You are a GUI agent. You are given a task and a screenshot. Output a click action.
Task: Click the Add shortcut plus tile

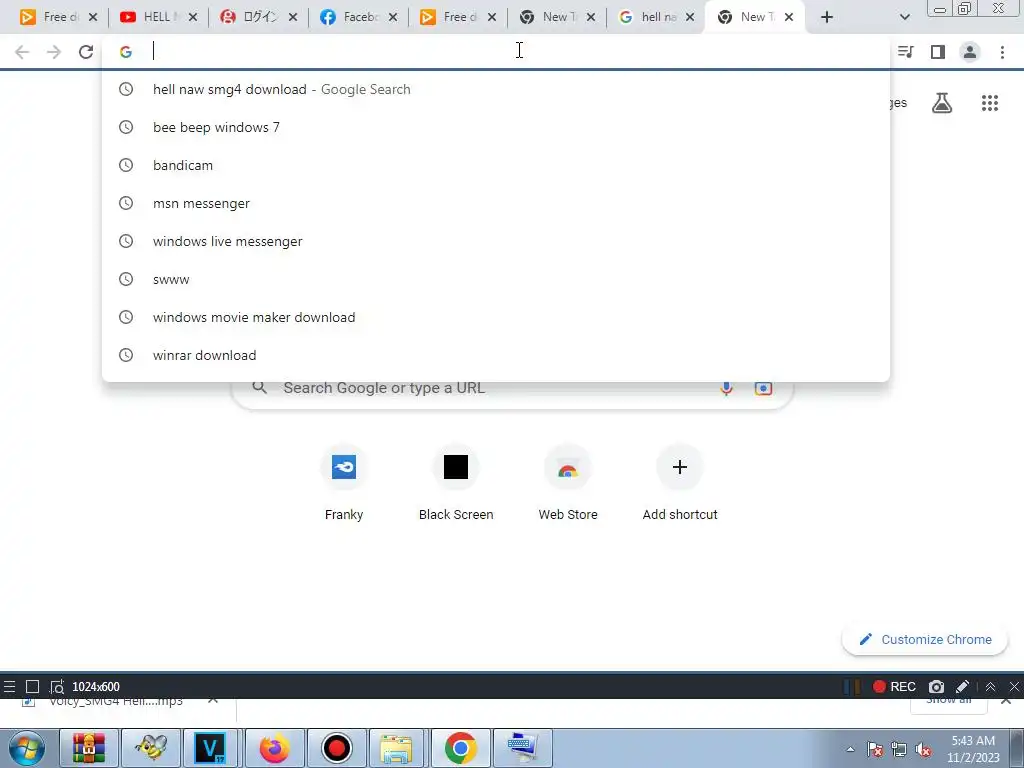[x=680, y=483]
